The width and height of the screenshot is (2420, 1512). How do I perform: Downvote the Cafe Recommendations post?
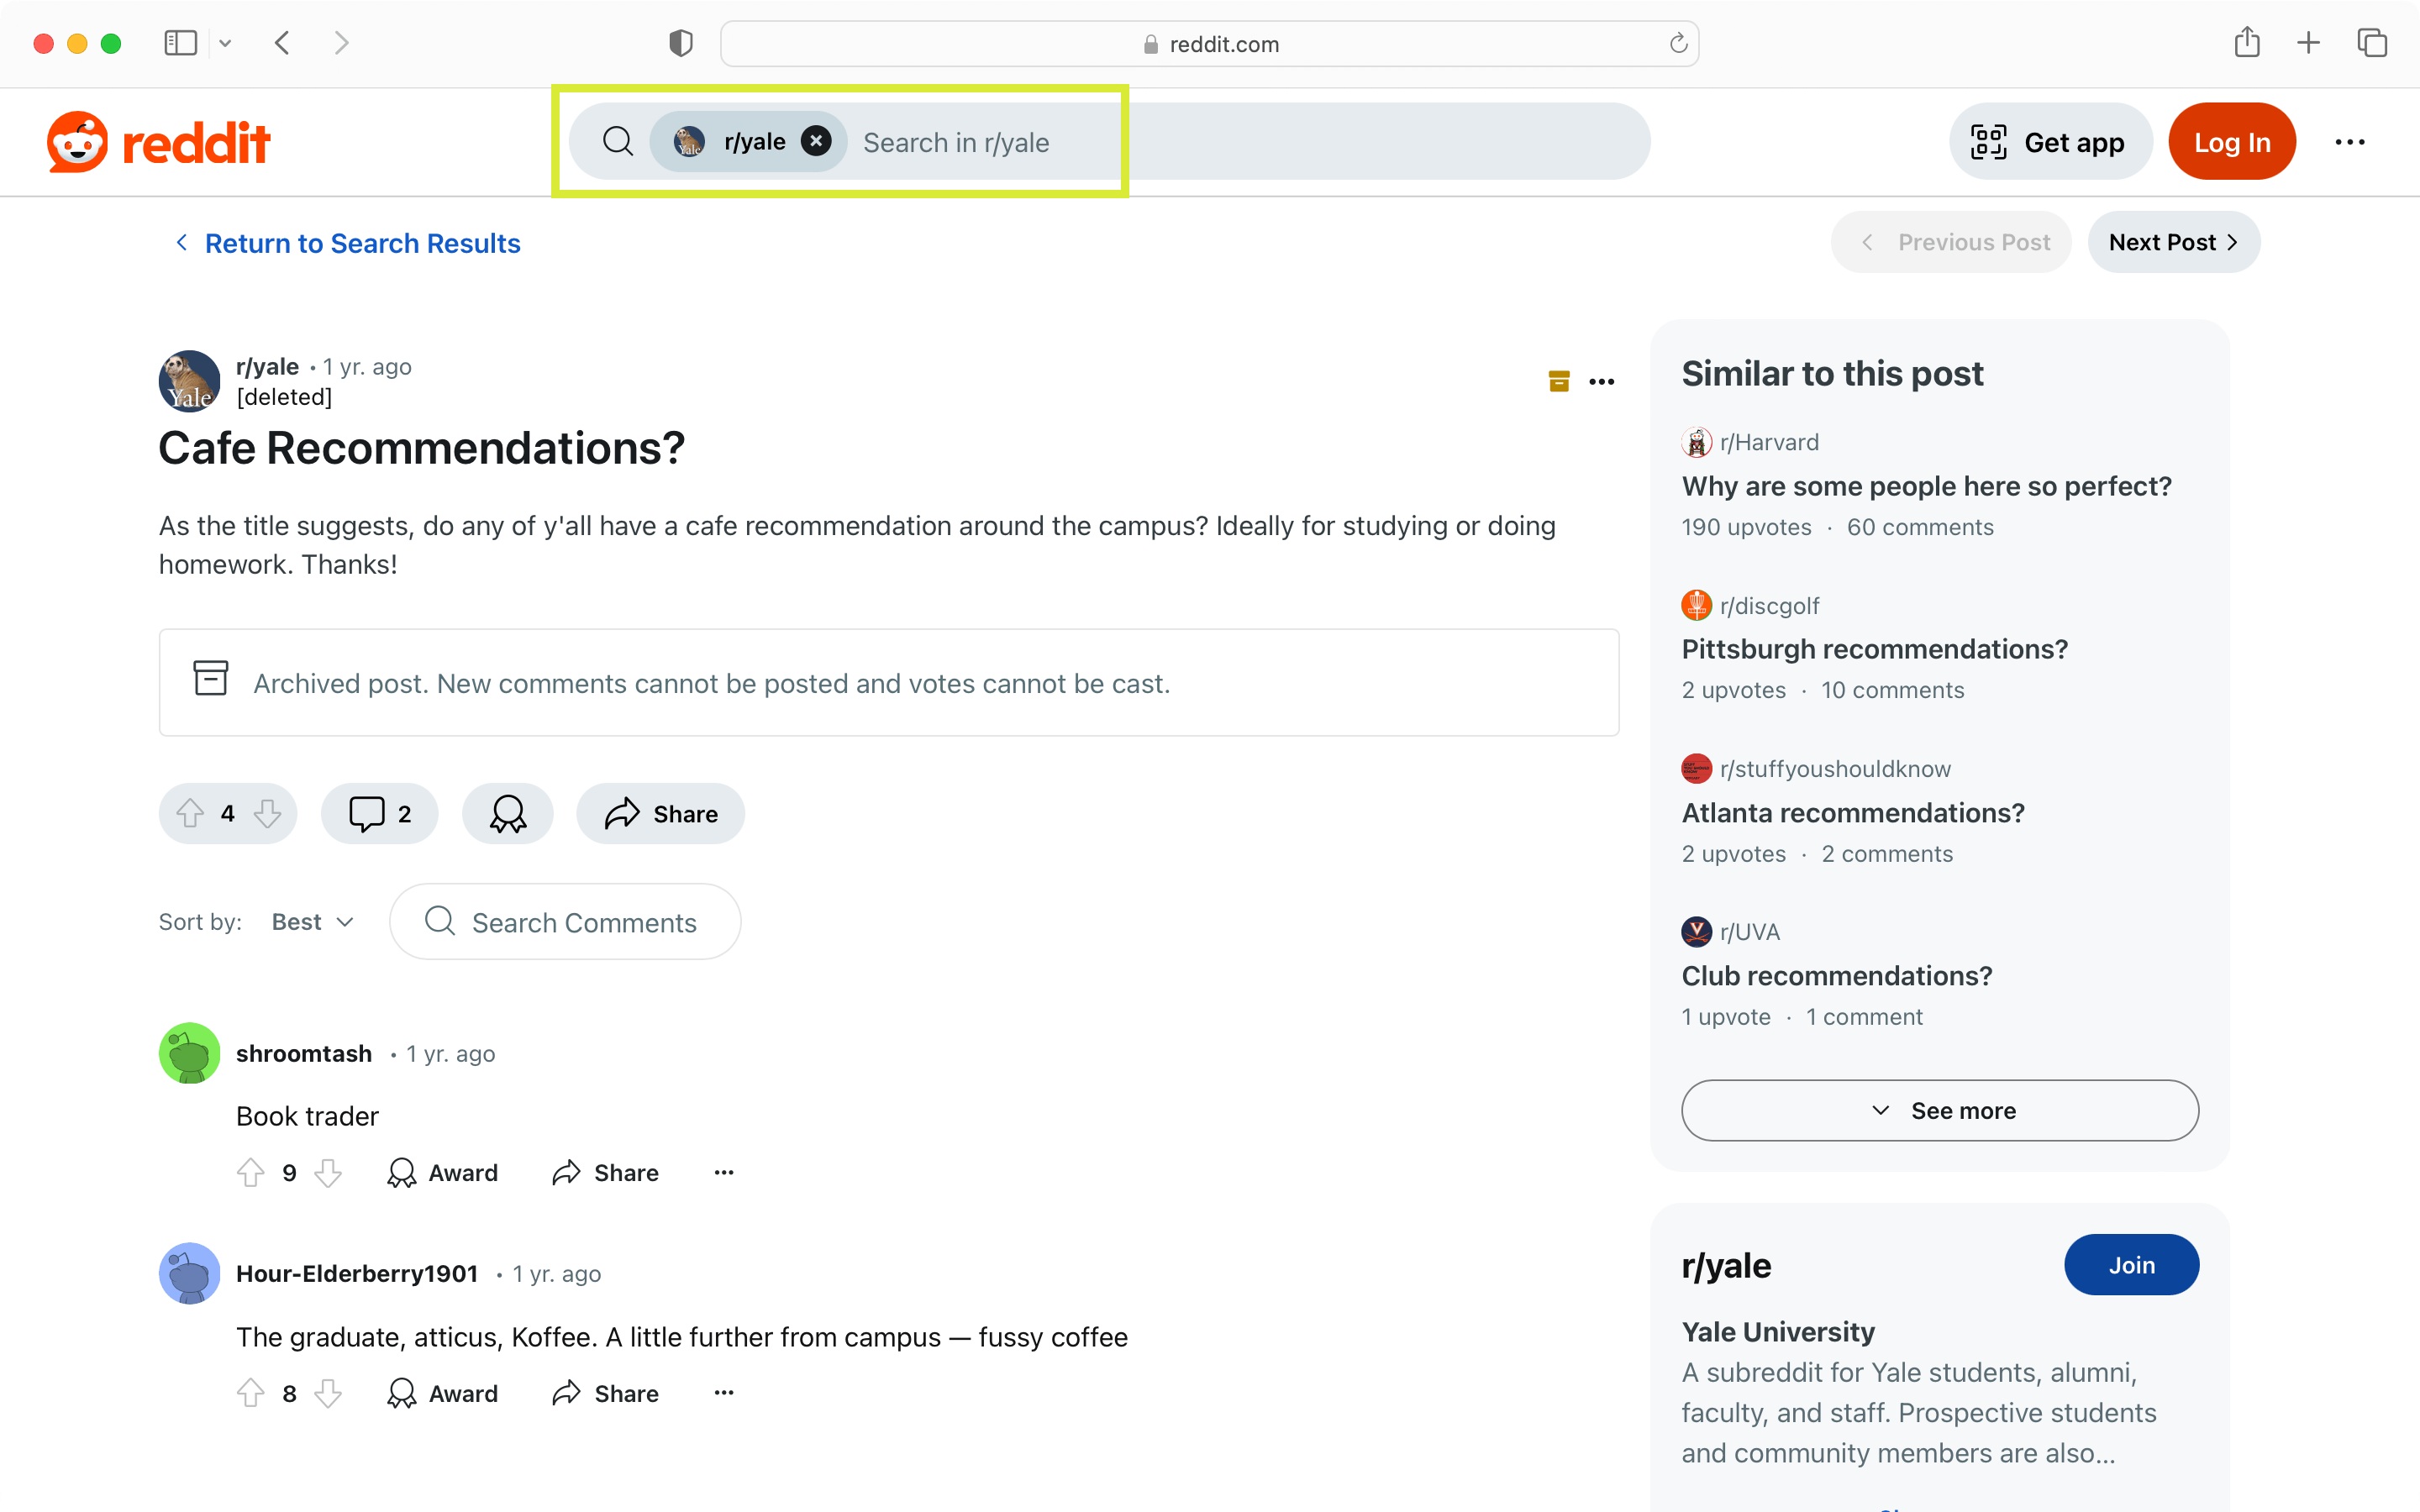click(x=267, y=813)
